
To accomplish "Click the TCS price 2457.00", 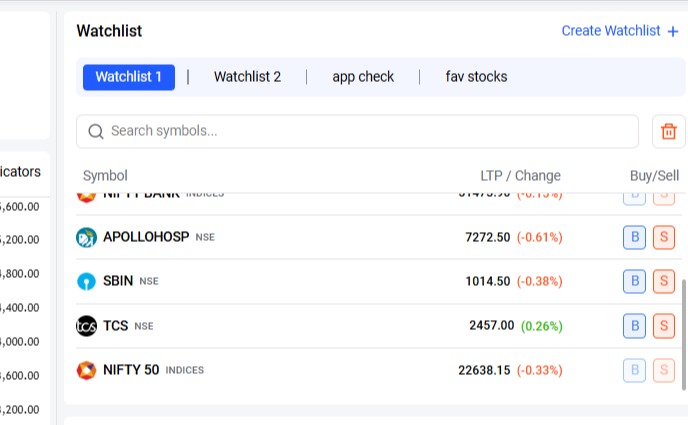I will tap(491, 326).
